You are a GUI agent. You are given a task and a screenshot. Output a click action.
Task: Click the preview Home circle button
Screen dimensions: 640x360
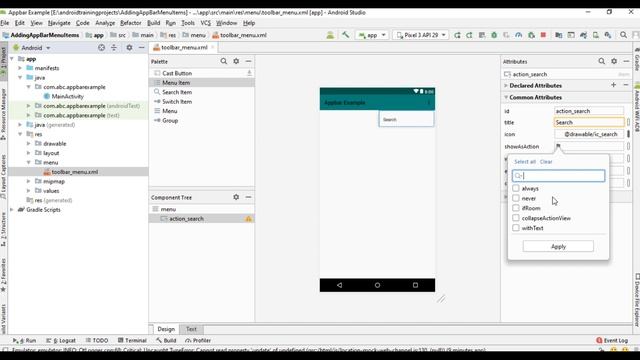tap(377, 285)
